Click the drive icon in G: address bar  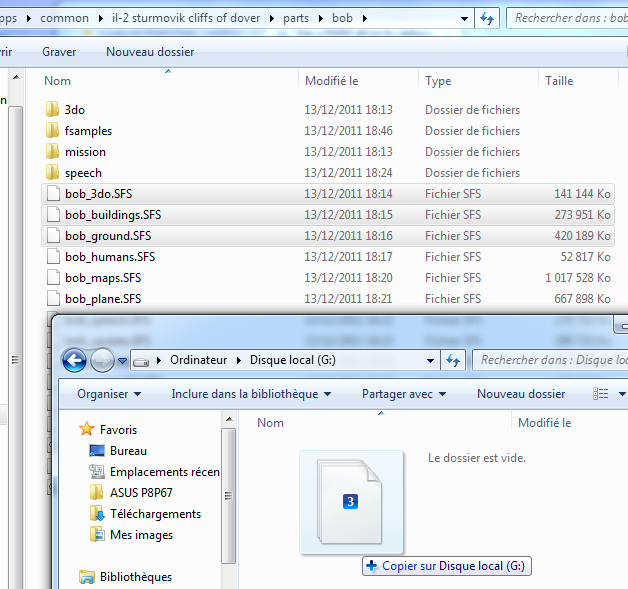(x=141, y=361)
